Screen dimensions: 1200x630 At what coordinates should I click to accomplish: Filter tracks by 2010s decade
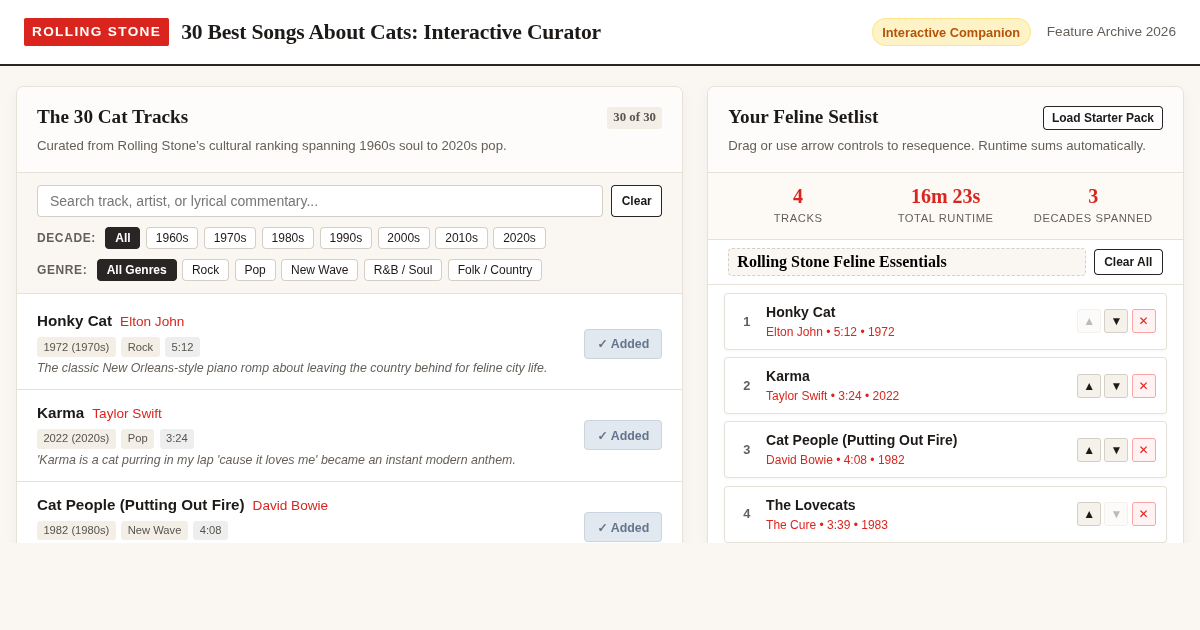click(461, 238)
